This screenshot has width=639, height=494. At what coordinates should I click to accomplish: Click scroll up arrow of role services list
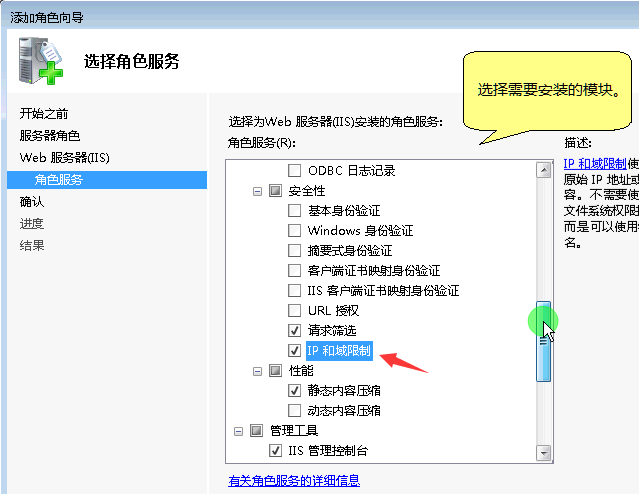click(543, 171)
